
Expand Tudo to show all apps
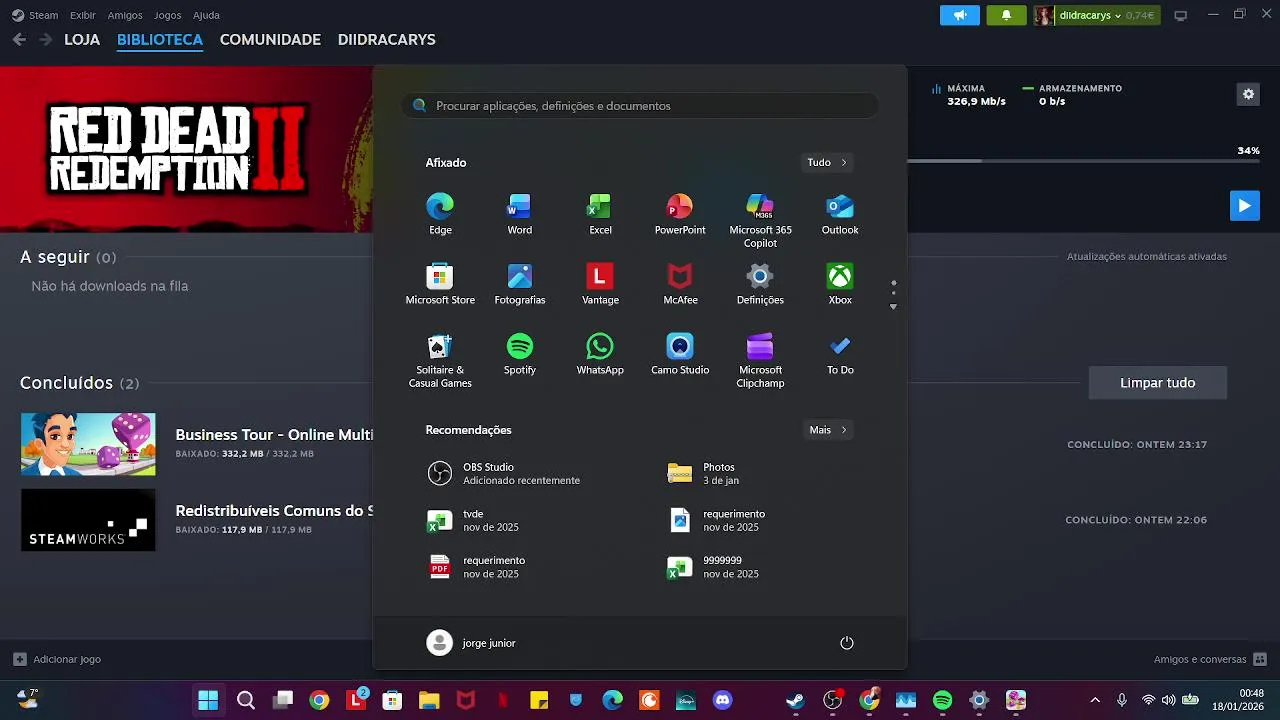tap(827, 162)
